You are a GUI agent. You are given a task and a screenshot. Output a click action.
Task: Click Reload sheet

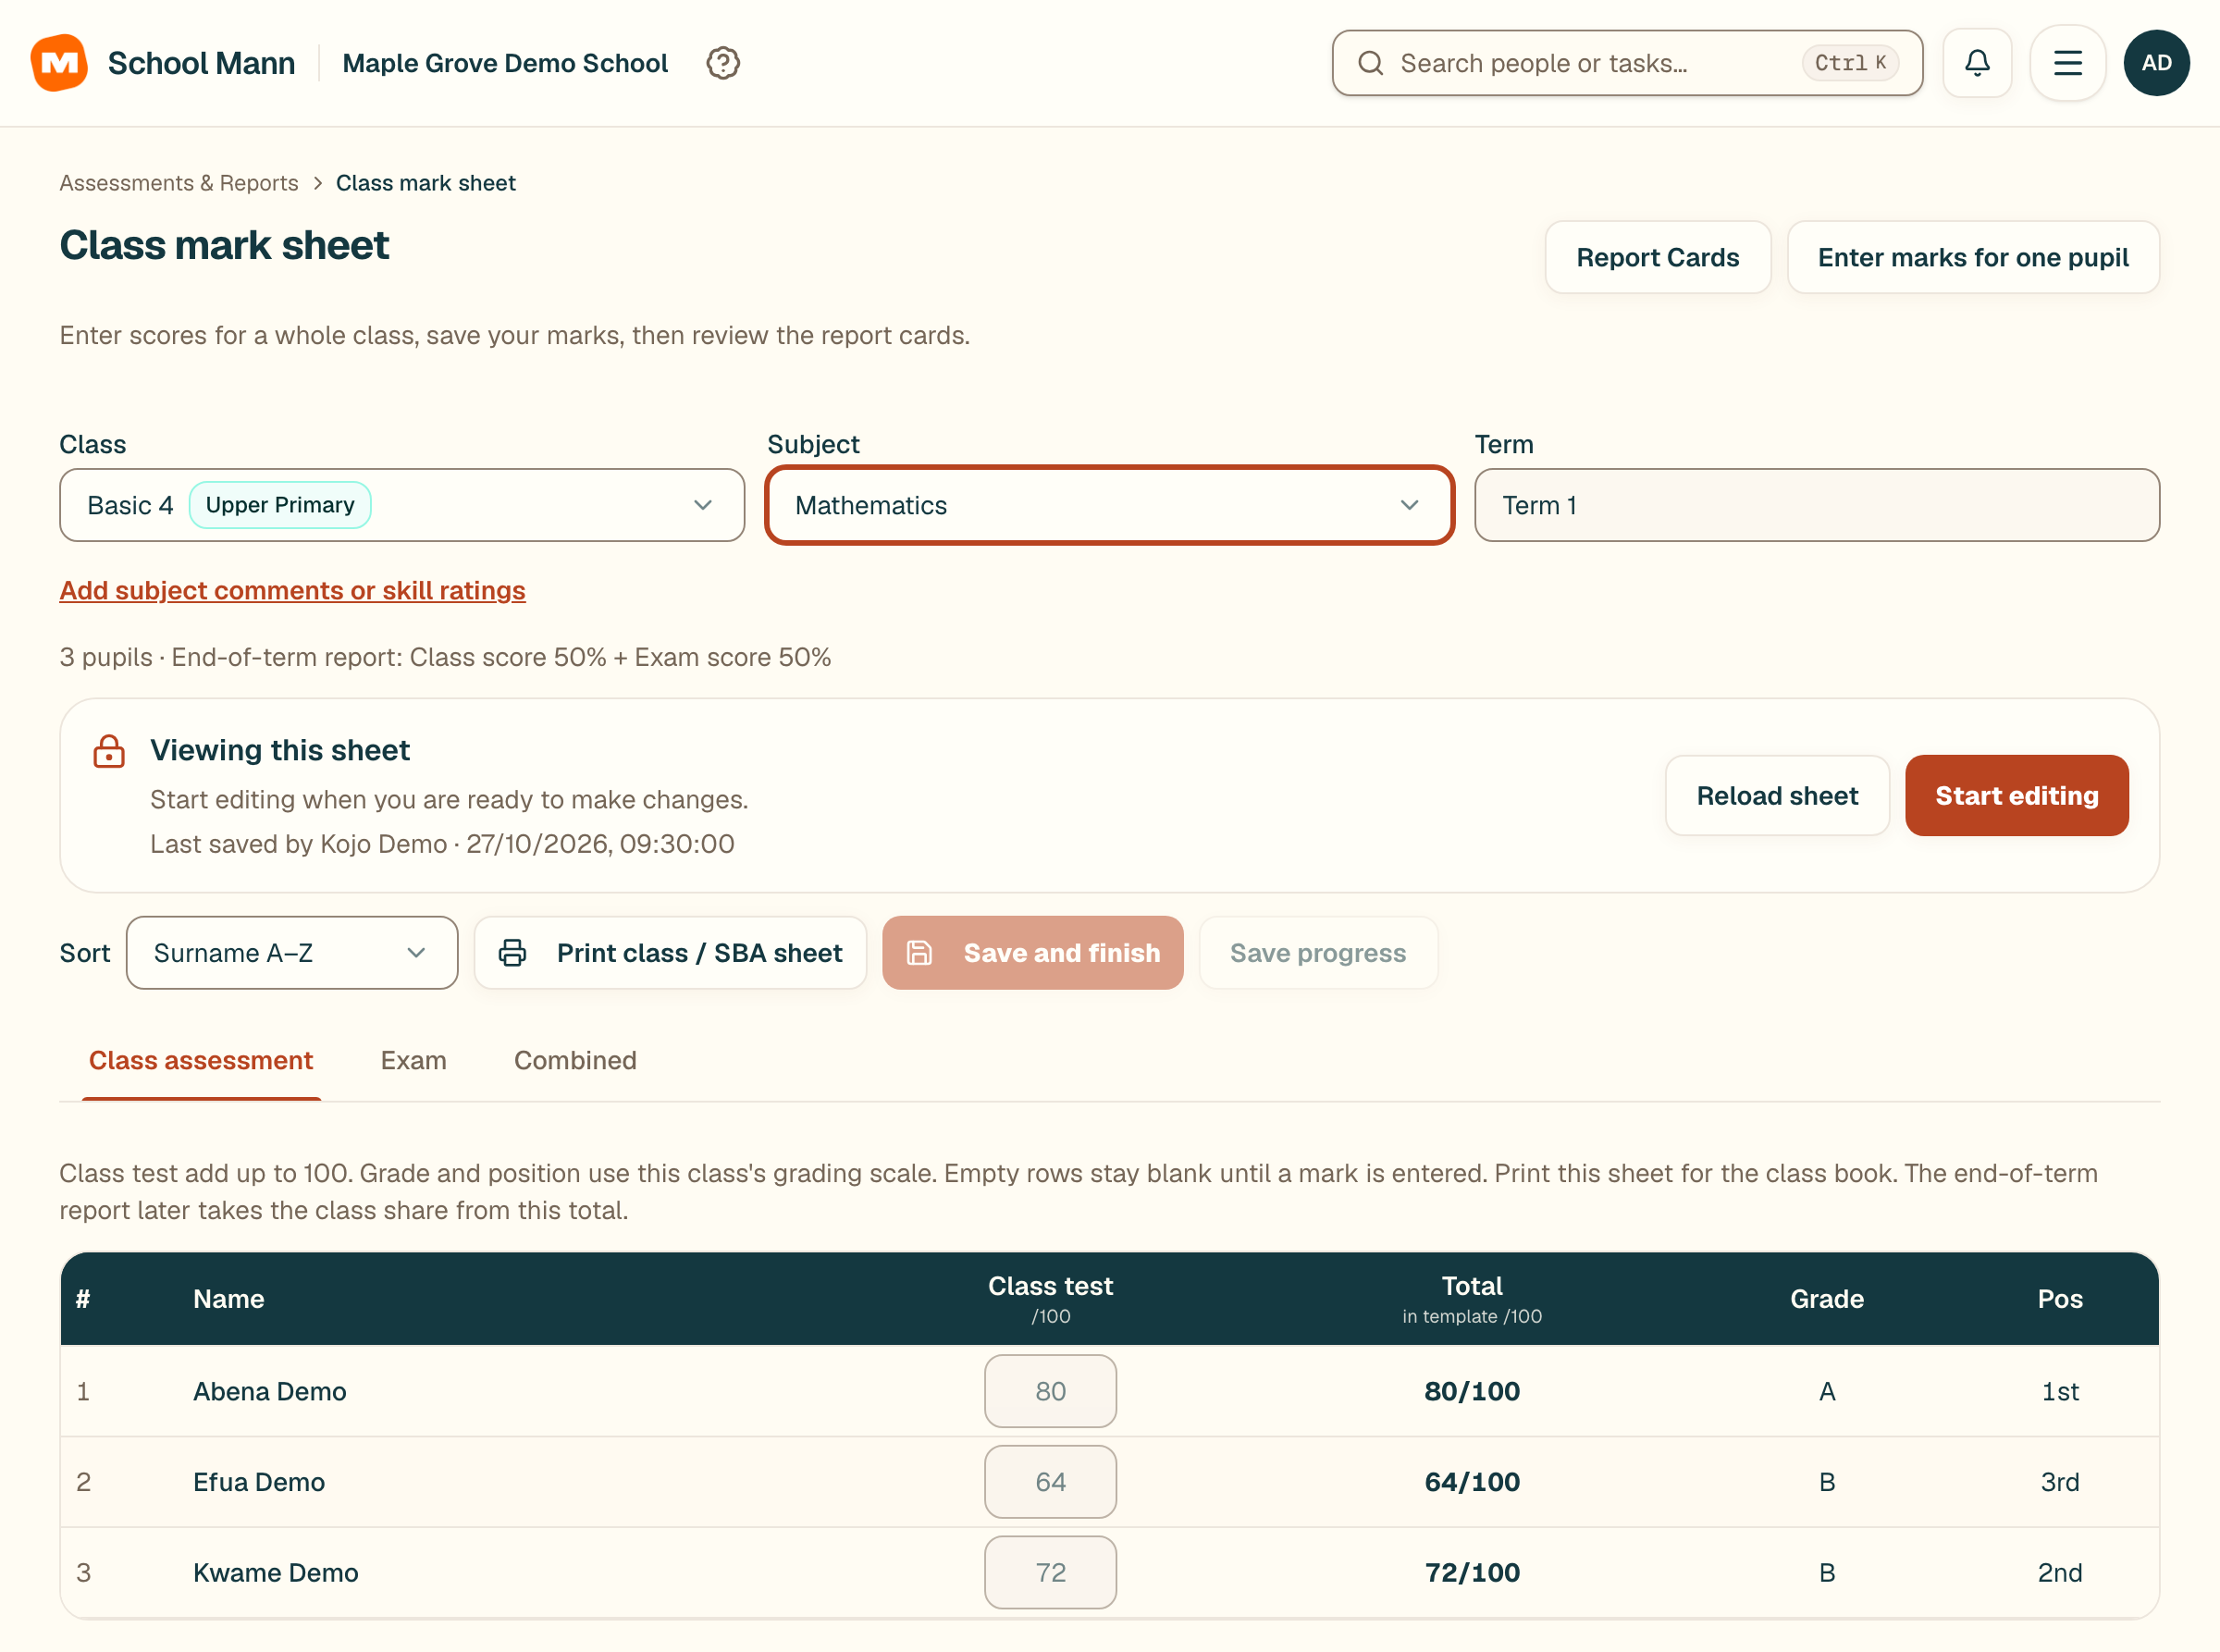coord(1777,796)
